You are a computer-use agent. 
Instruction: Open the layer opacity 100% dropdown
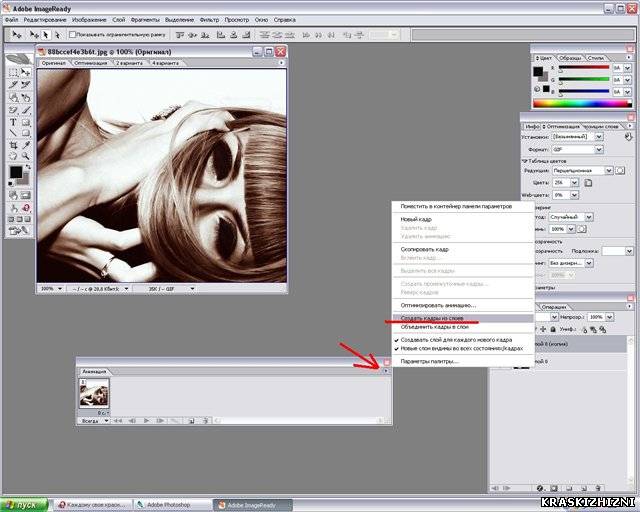coord(609,317)
